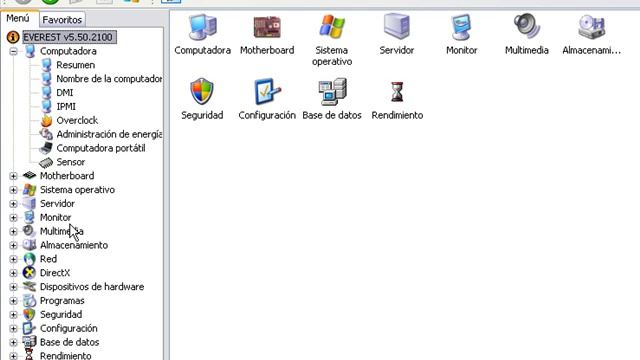Expand the Servidor node in the tree
The image size is (640, 360).
[13, 204]
